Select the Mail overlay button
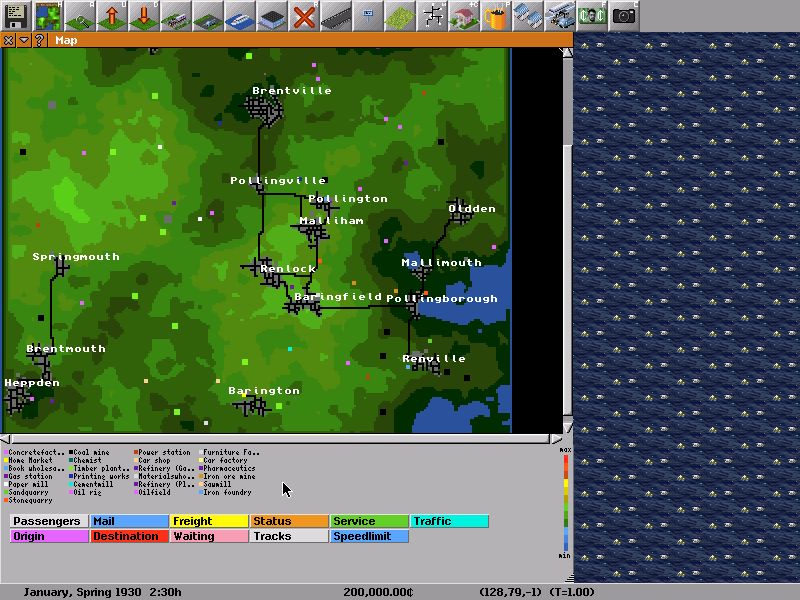Image resolution: width=800 pixels, height=600 pixels. (x=129, y=521)
